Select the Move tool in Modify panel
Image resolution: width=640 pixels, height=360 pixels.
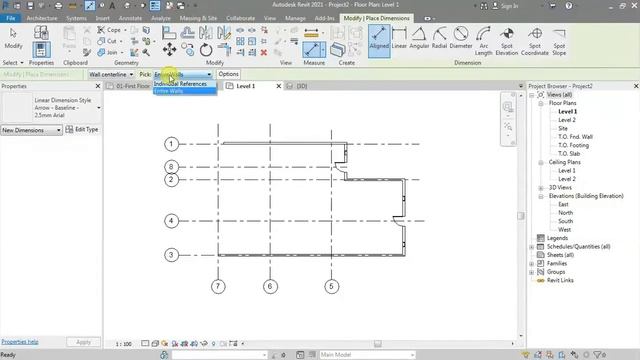pos(169,50)
